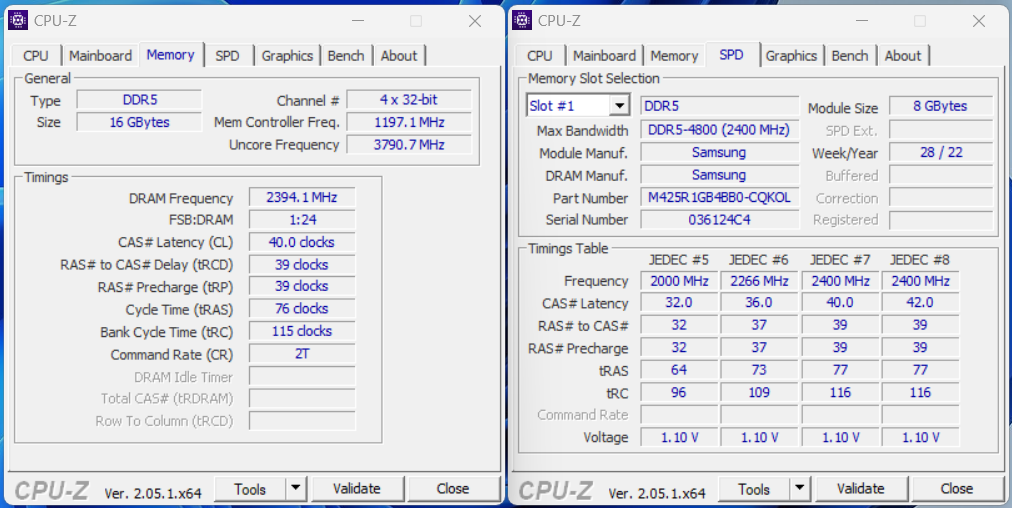Screen dimensions: 1012x508
Task: Click the 4 x 32-bit channel value
Action: pos(409,100)
